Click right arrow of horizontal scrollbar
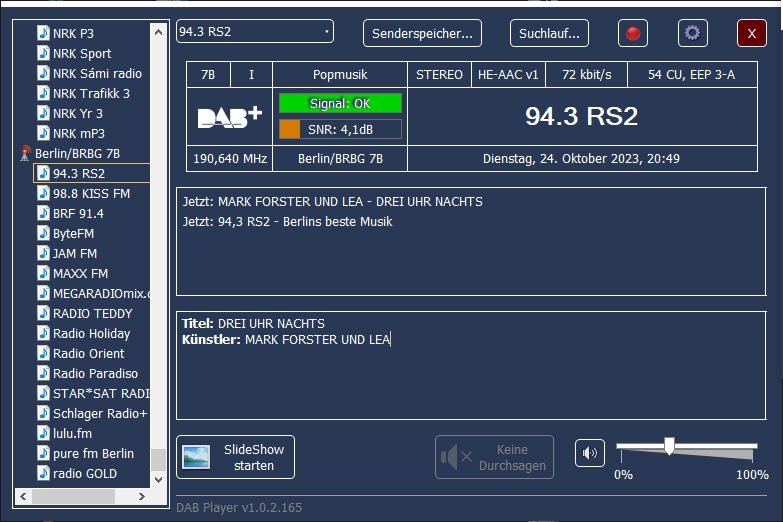This screenshot has width=783, height=522. click(x=142, y=496)
